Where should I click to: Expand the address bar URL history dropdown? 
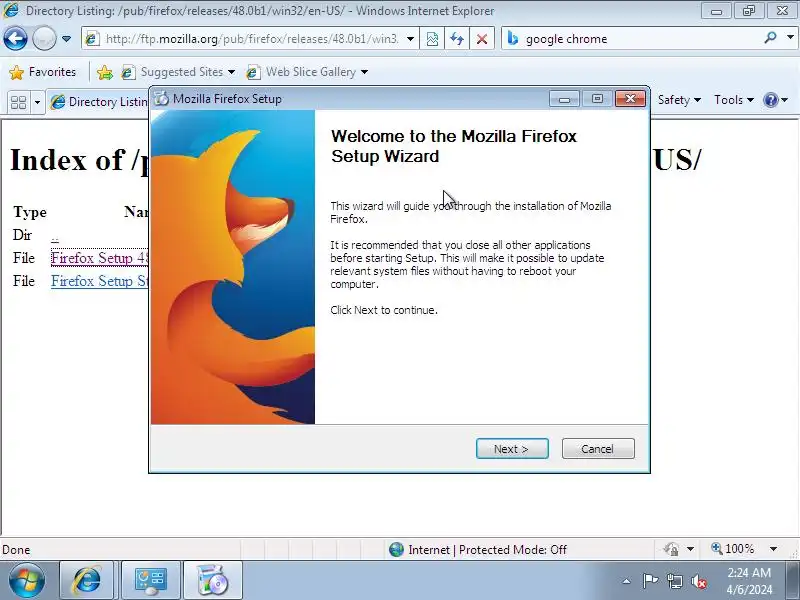coord(410,39)
